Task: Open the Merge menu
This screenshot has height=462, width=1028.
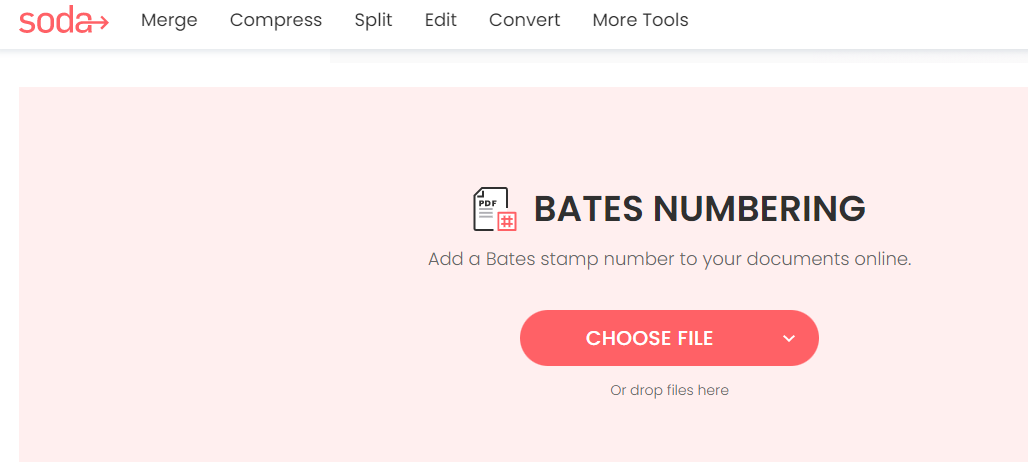Action: (169, 20)
